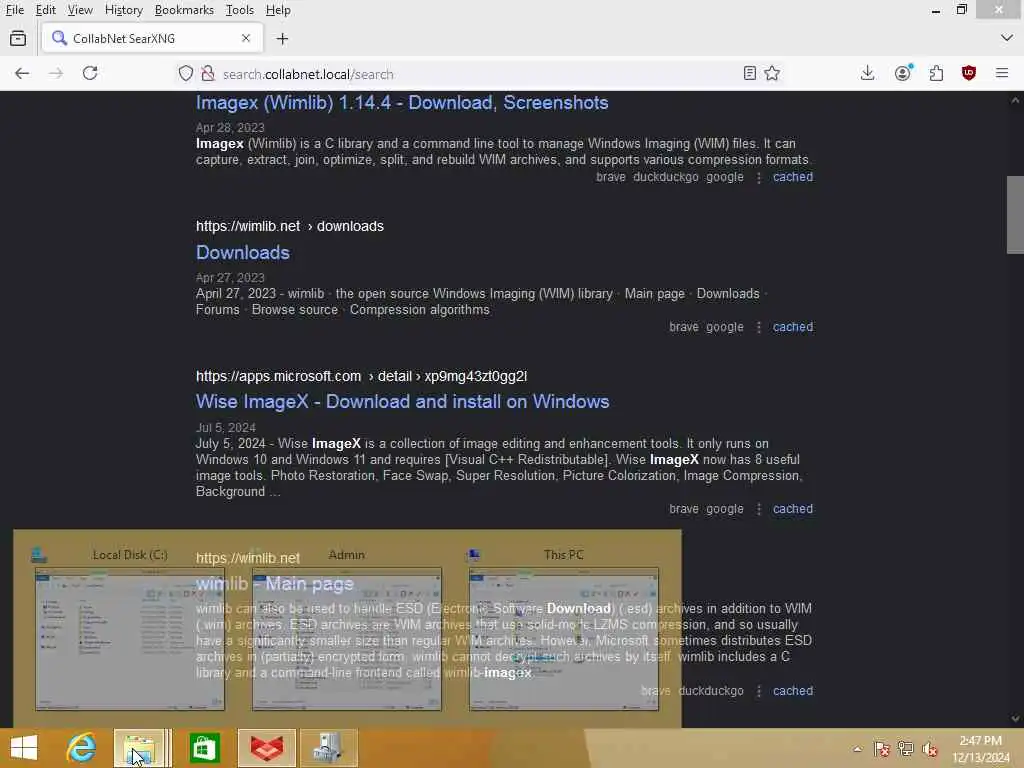Go back to the previous page
The height and width of the screenshot is (768, 1024).
(22, 73)
